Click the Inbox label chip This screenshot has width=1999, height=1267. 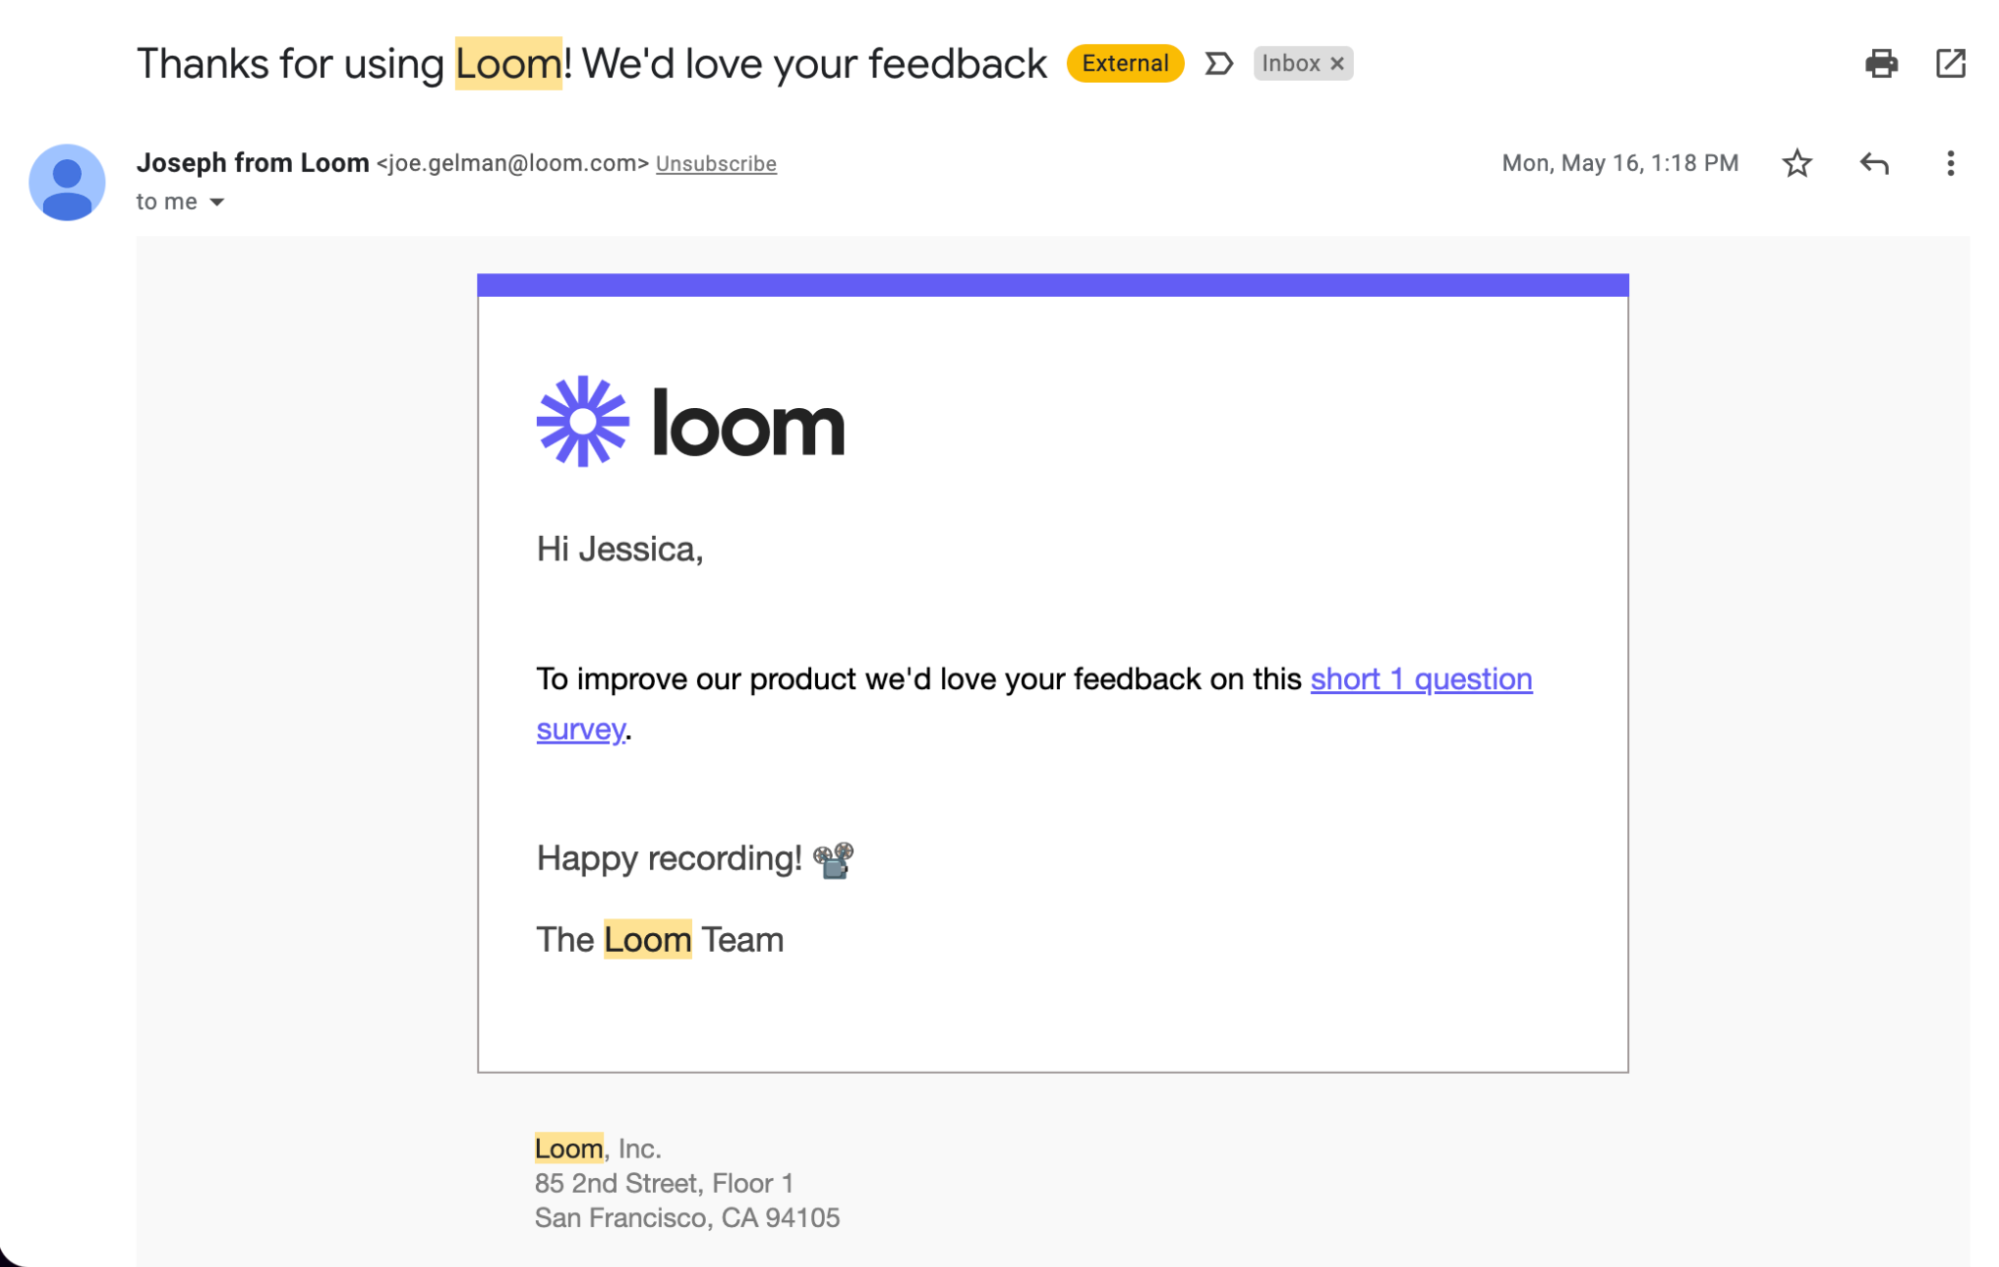tap(1290, 64)
